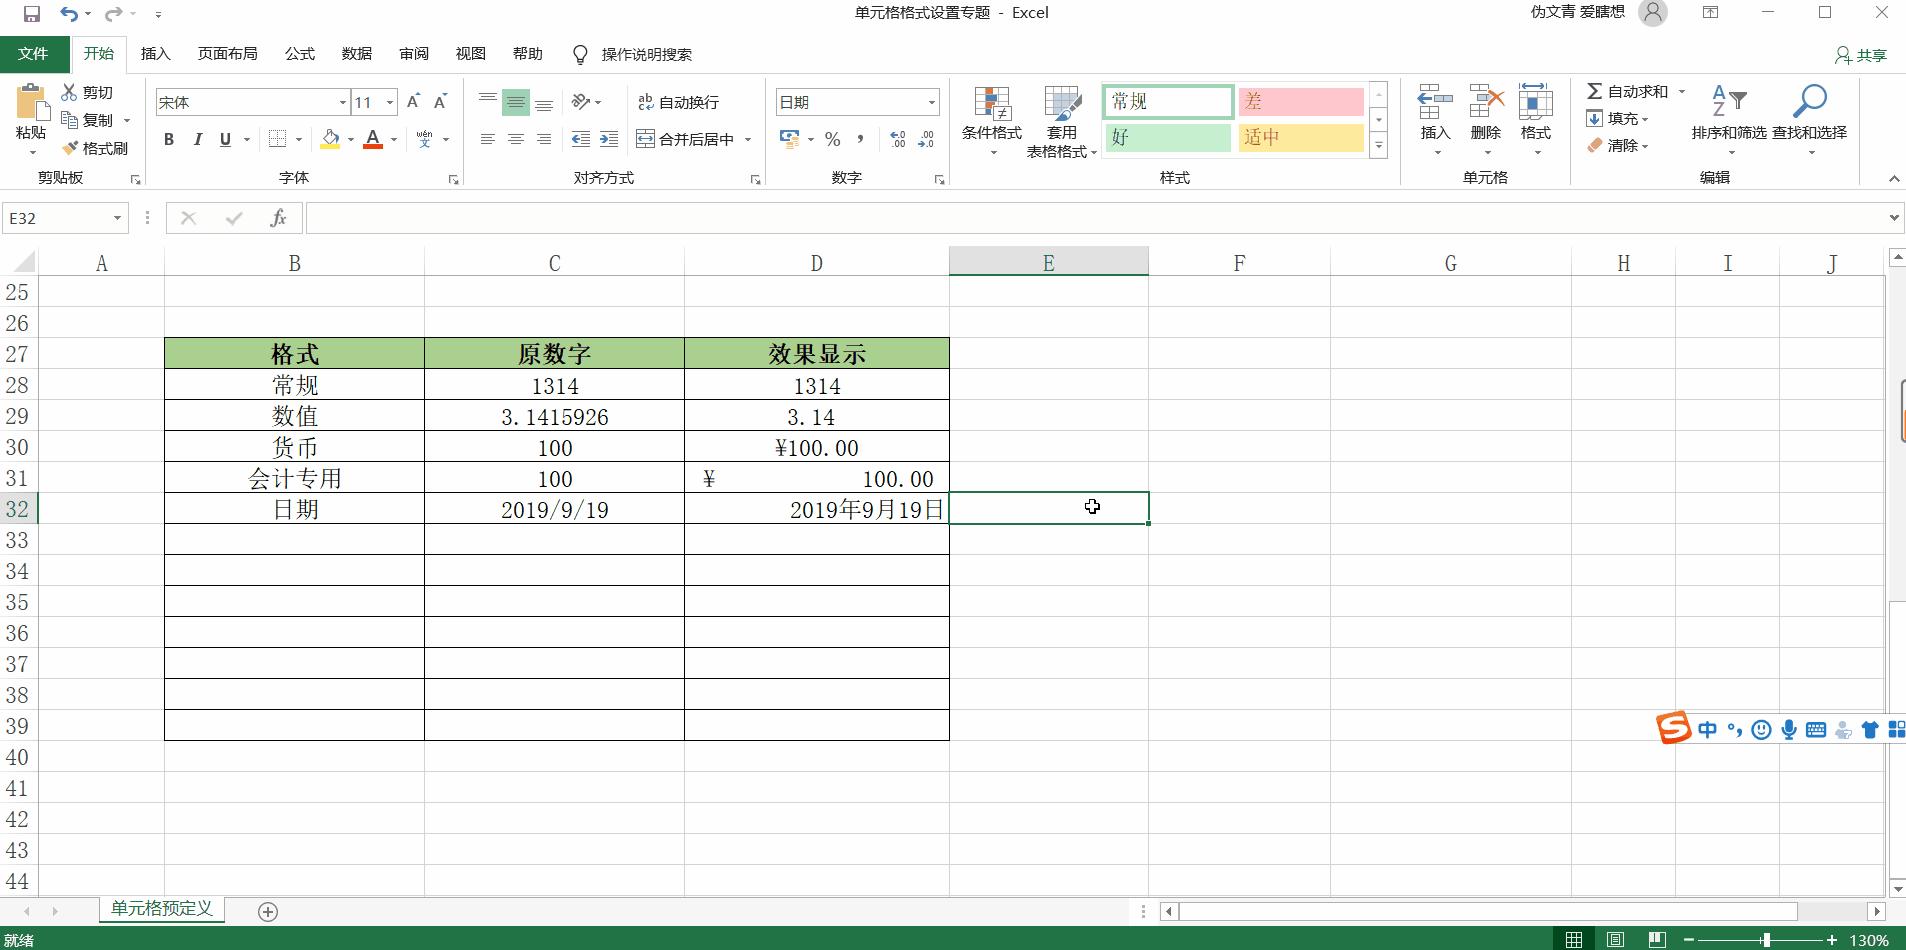Toggle bold formatting

click(168, 139)
